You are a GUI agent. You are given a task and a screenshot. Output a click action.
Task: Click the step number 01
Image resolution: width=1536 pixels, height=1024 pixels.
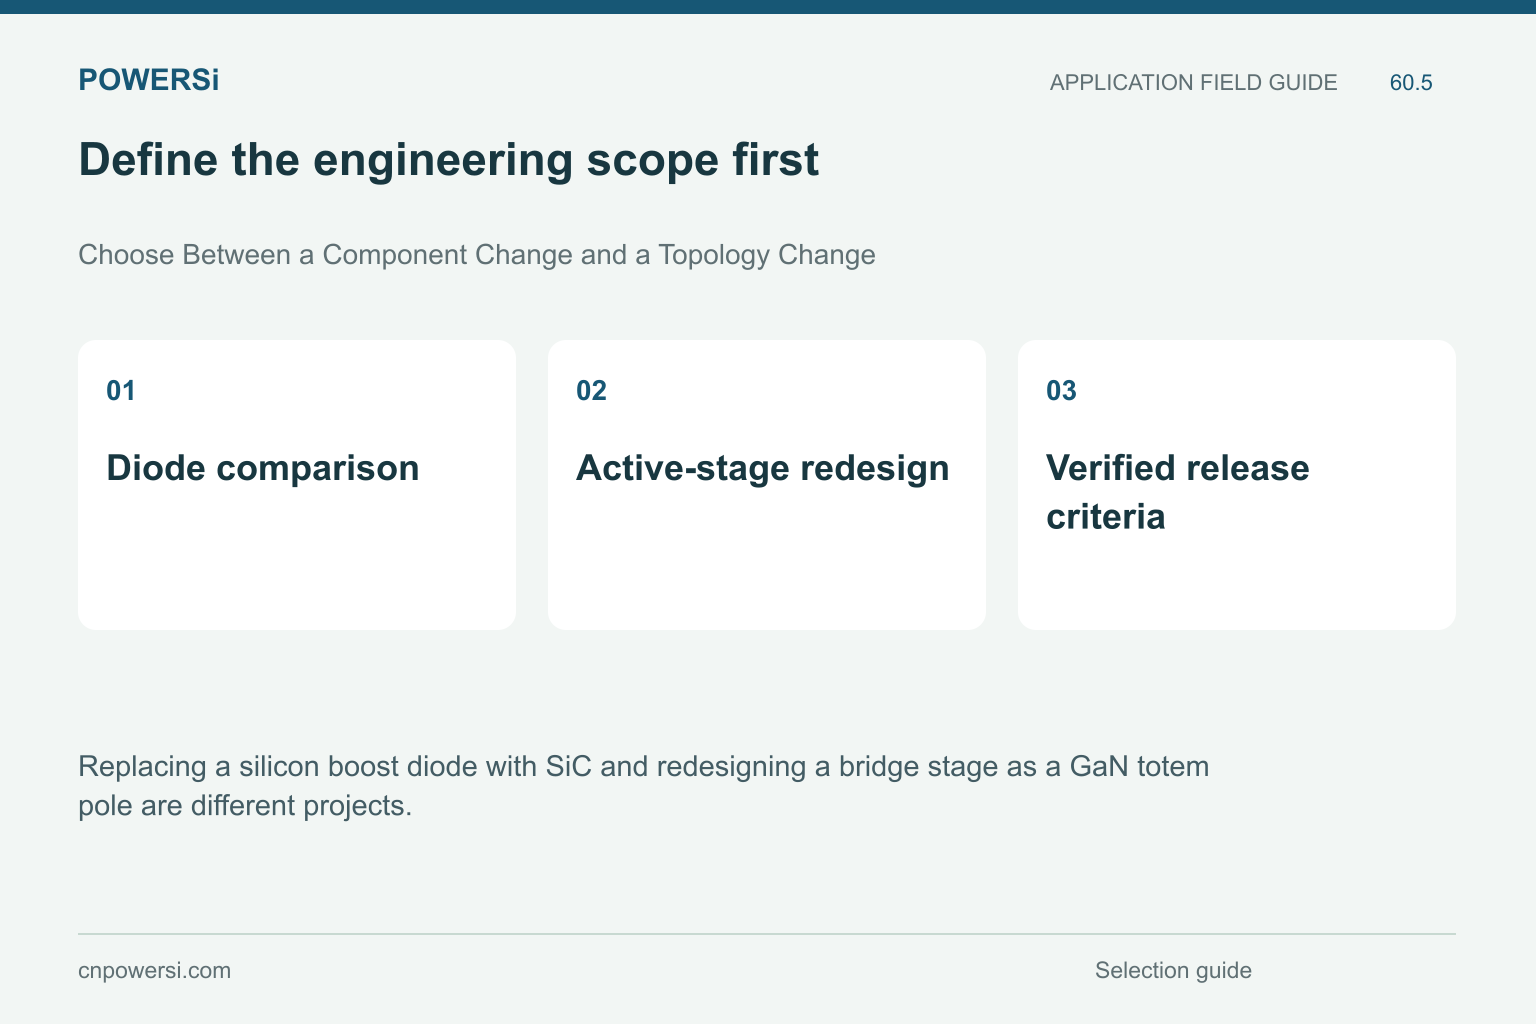click(121, 391)
